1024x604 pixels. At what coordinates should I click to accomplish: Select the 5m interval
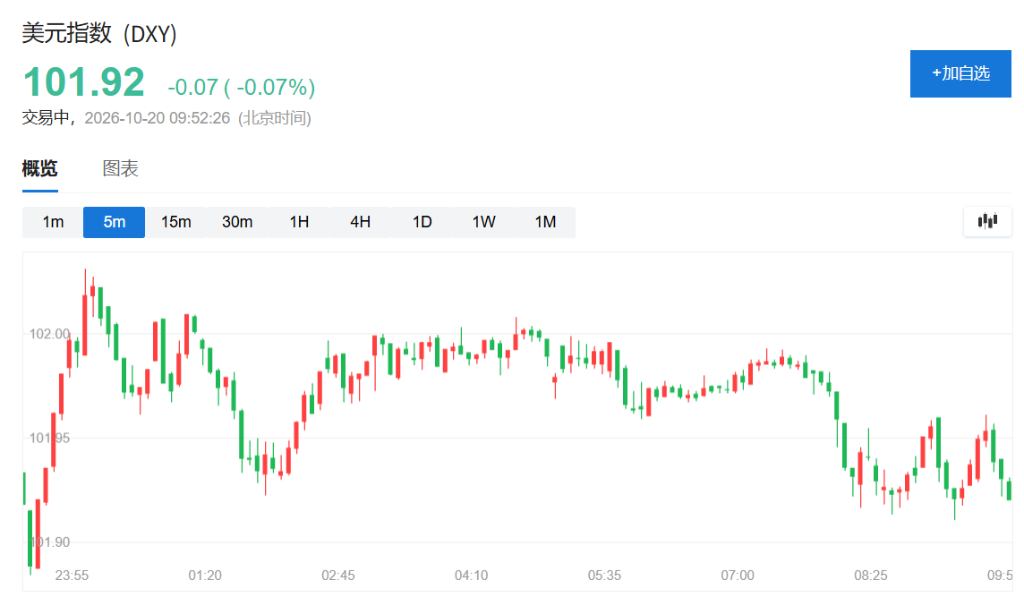(114, 222)
